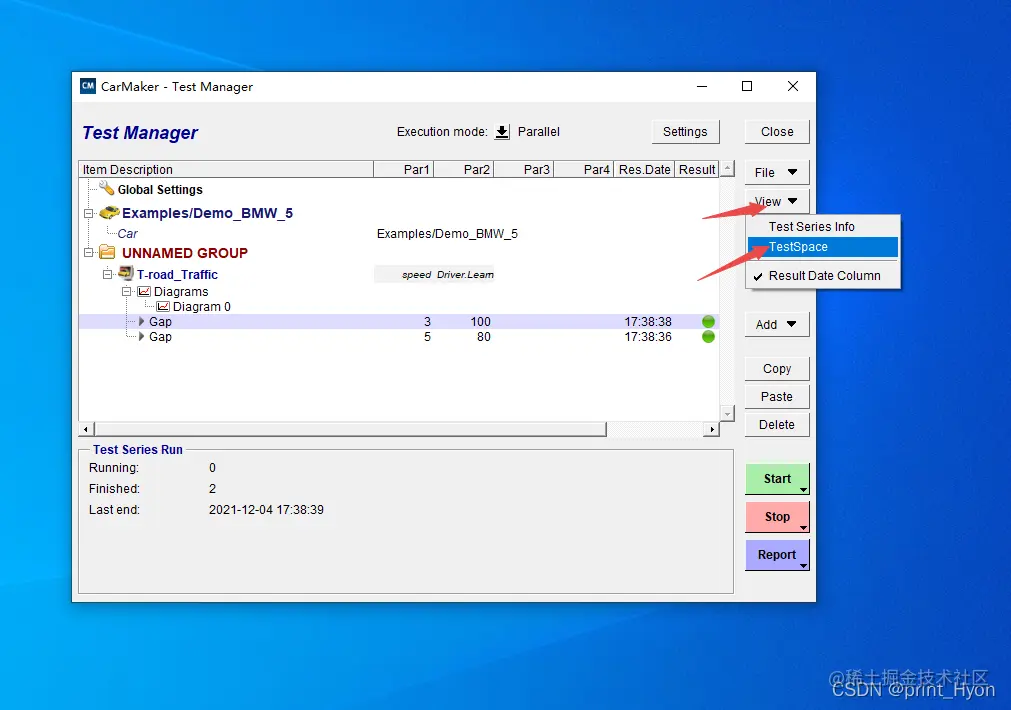Click the Result column header
This screenshot has height=710, width=1011.
696,169
